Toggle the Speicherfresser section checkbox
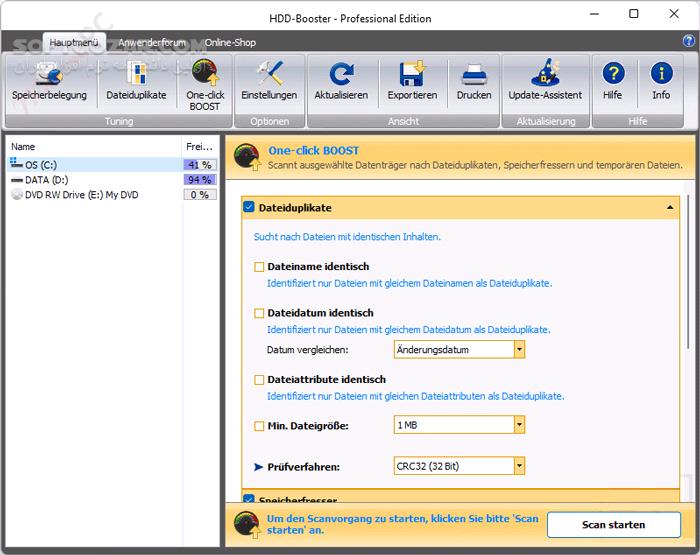The image size is (700, 555). point(249,499)
